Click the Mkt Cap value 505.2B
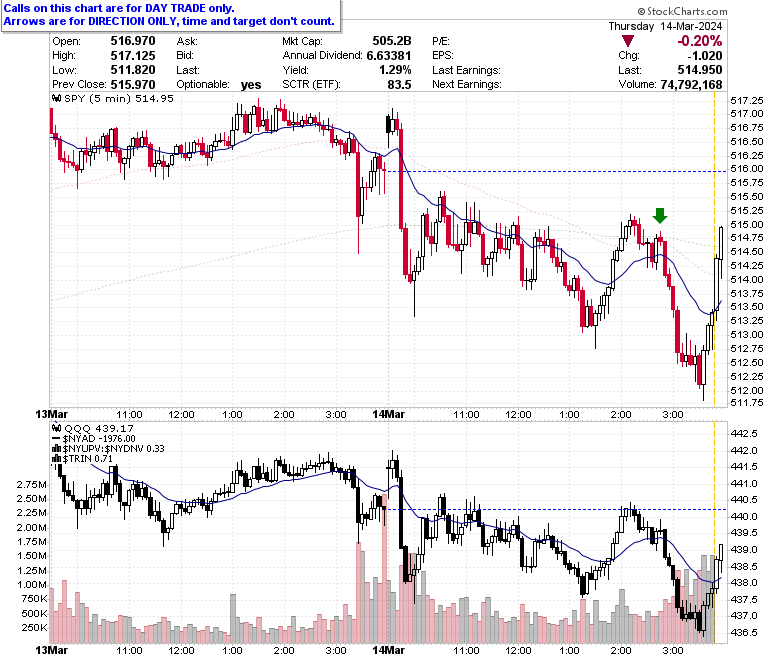The width and height of the screenshot is (780, 659). tap(392, 41)
